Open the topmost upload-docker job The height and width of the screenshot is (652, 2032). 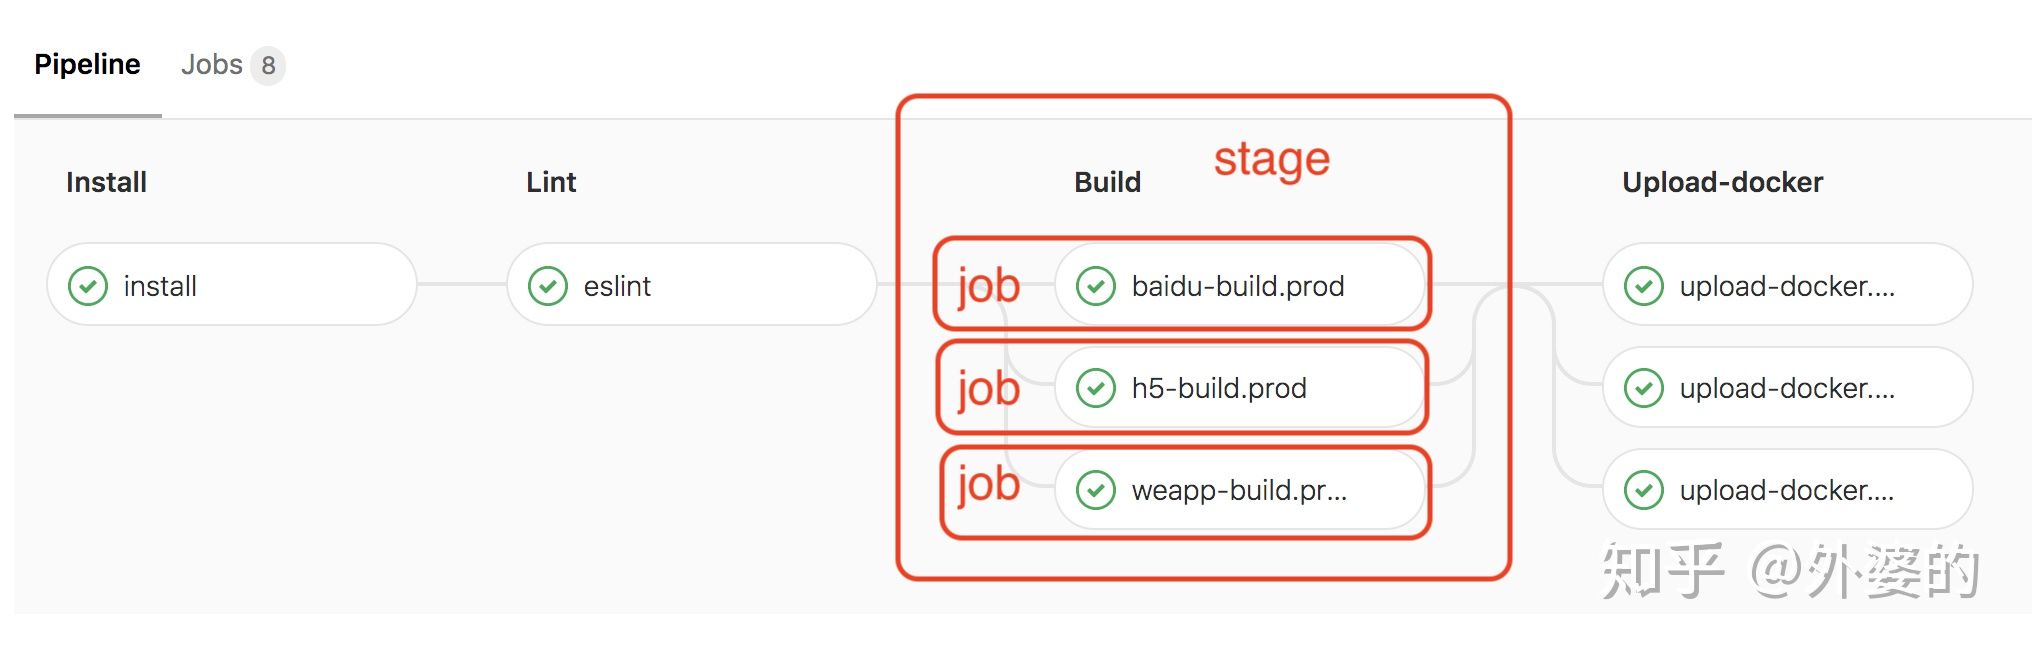tap(1786, 287)
